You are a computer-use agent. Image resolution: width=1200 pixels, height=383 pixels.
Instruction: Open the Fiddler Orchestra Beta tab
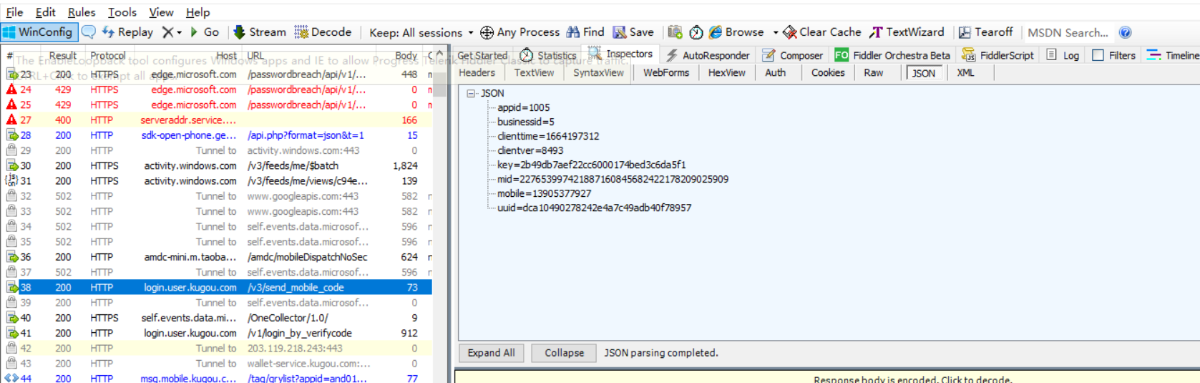(x=892, y=55)
